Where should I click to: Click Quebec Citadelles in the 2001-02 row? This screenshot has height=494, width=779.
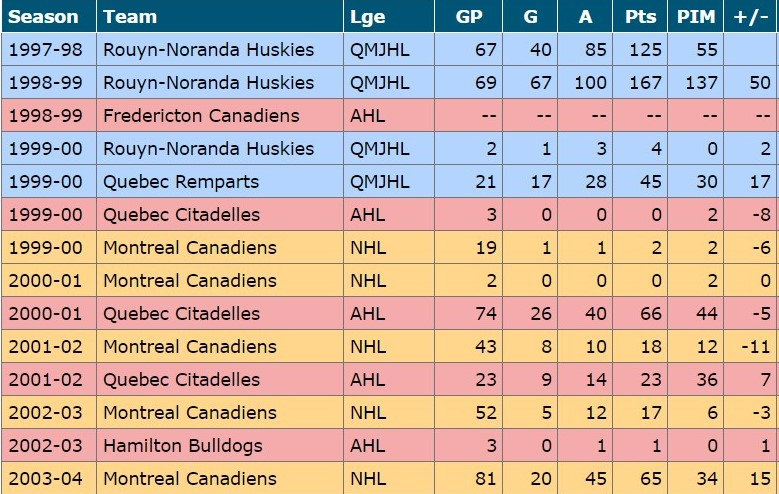coord(181,380)
